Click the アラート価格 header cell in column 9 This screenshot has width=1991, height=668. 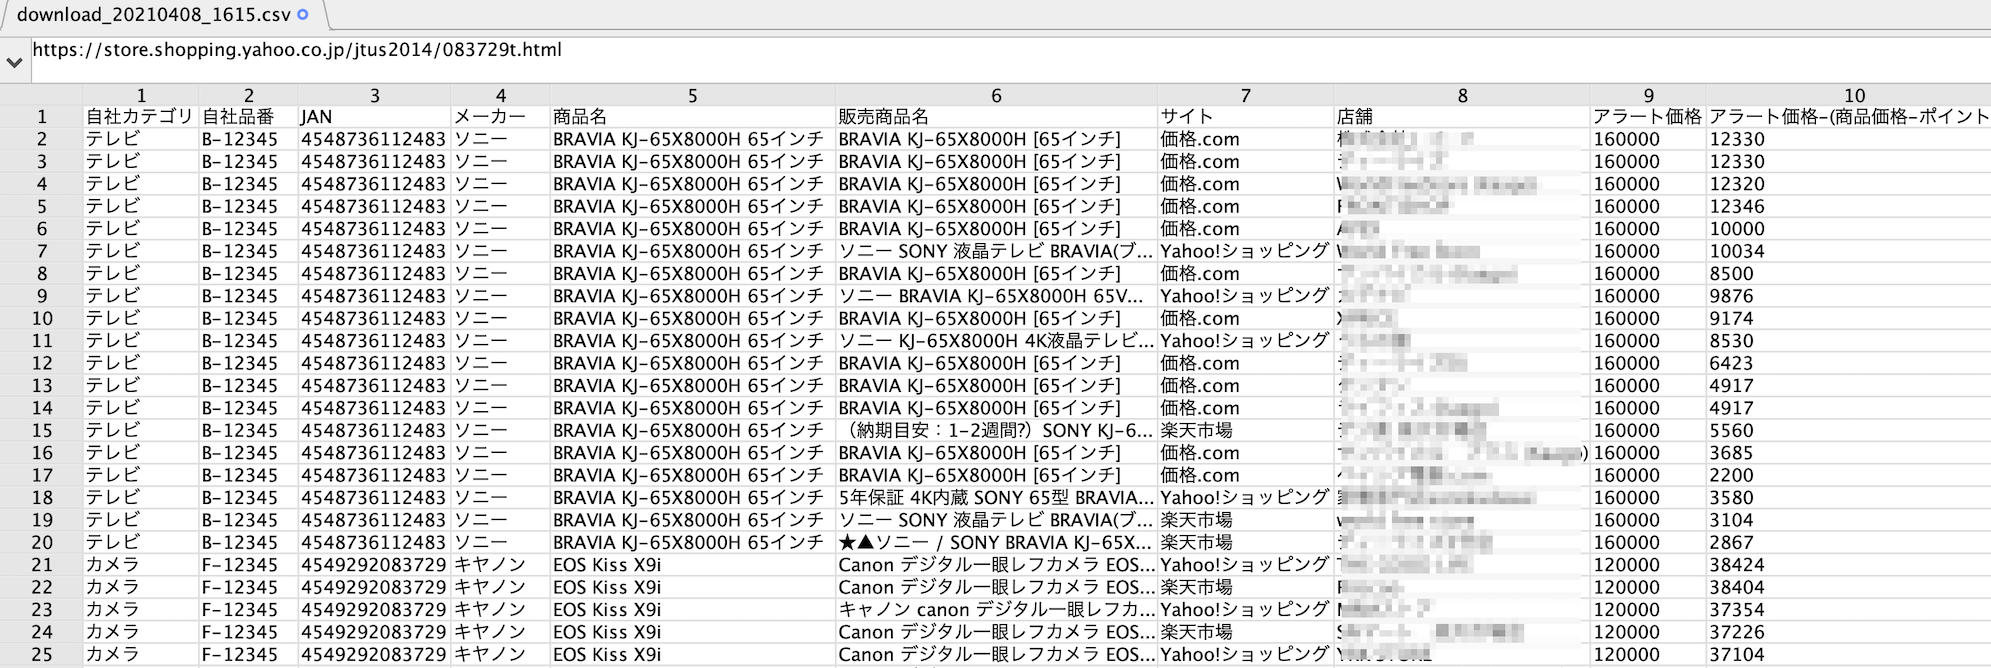(x=1646, y=117)
